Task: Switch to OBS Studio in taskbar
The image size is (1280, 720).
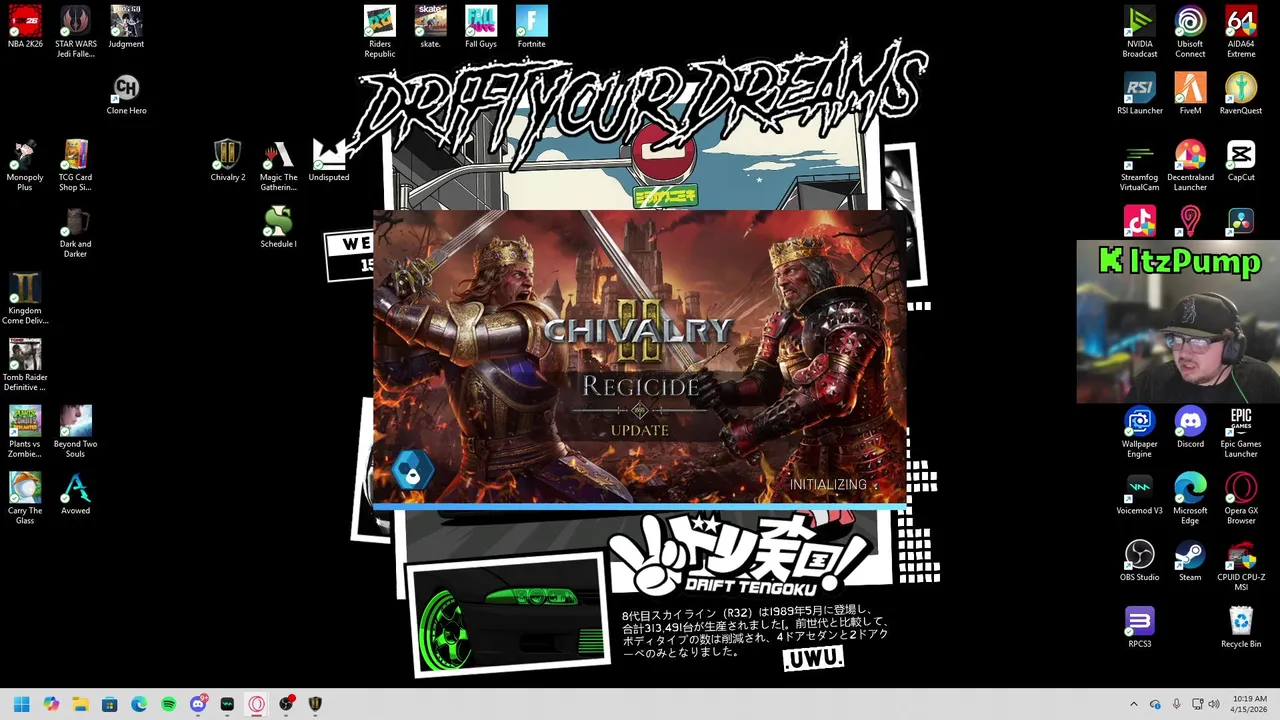Action: pos(286,704)
